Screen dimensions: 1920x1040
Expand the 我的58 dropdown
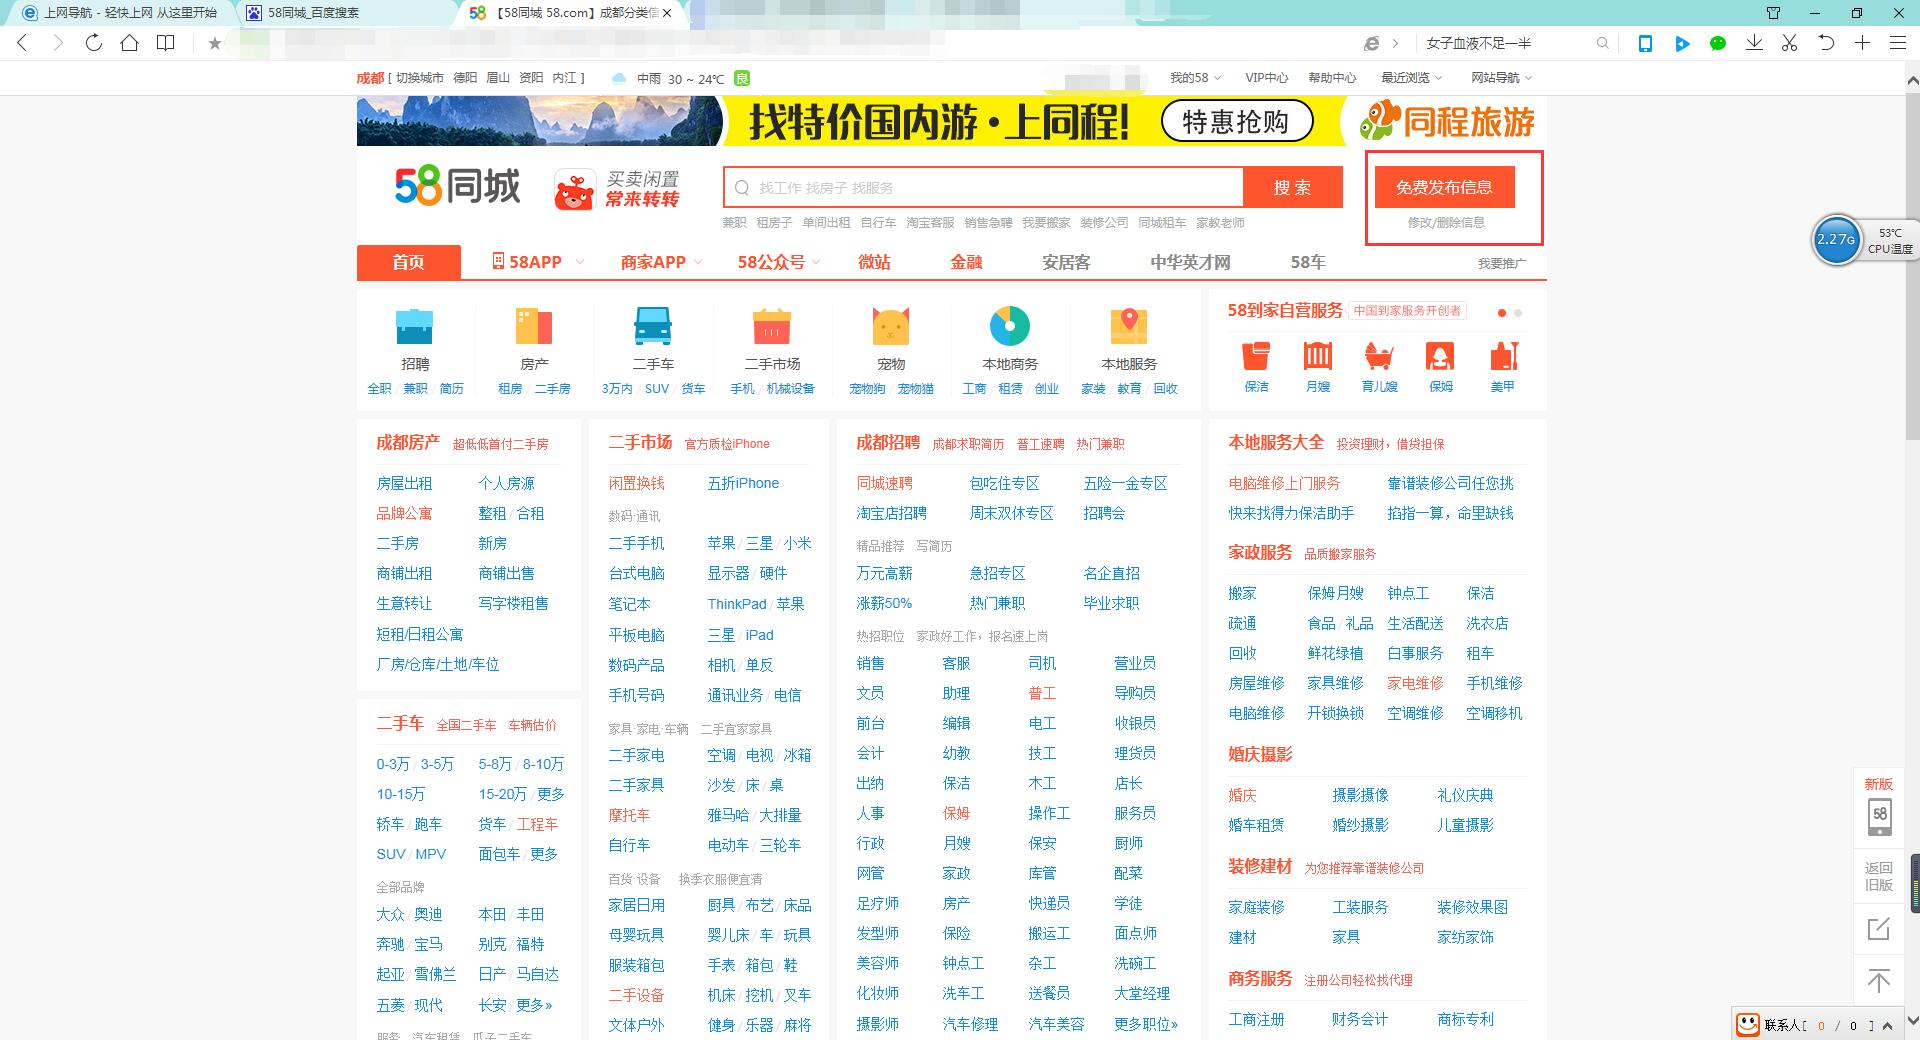pyautogui.click(x=1195, y=78)
